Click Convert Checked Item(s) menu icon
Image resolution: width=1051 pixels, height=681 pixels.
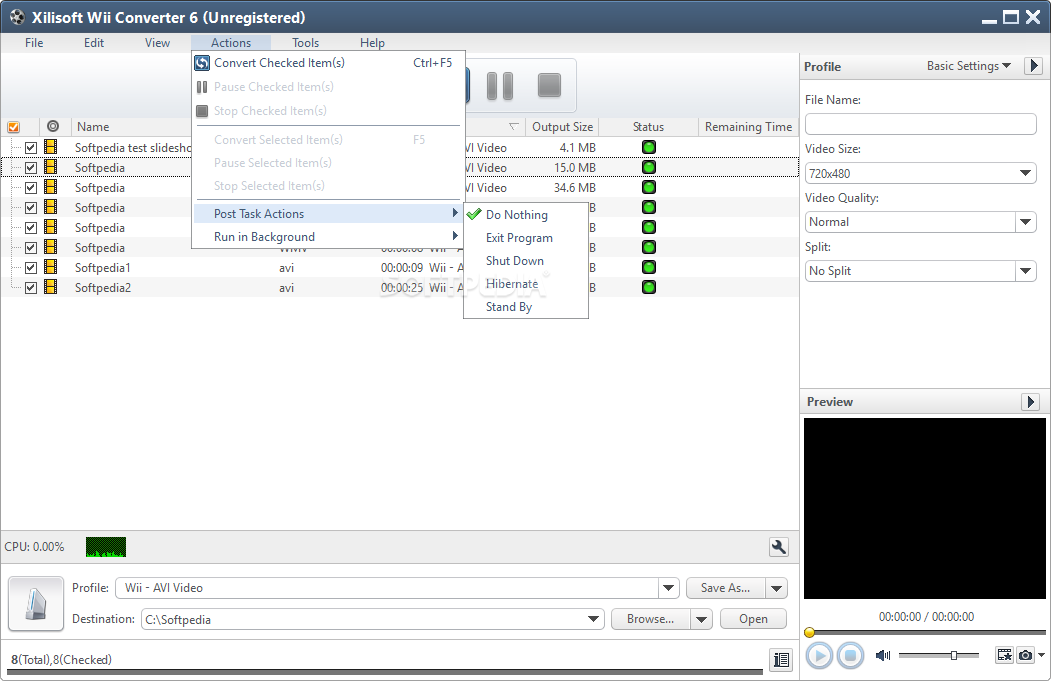202,63
